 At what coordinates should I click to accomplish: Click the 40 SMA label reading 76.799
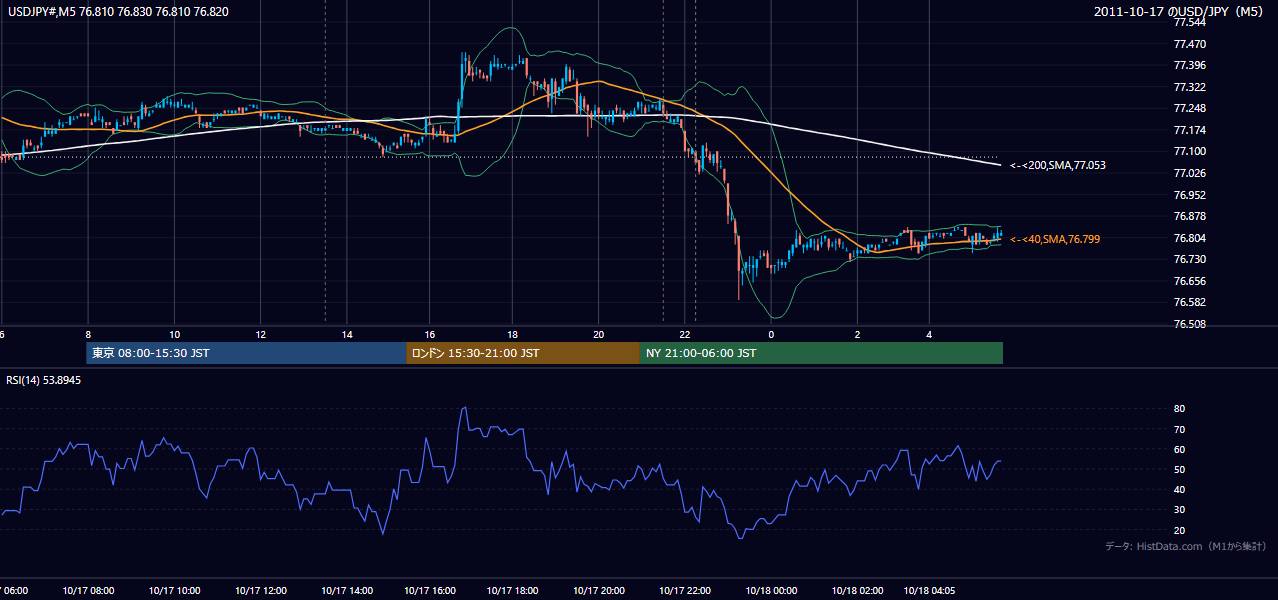(x=1056, y=240)
